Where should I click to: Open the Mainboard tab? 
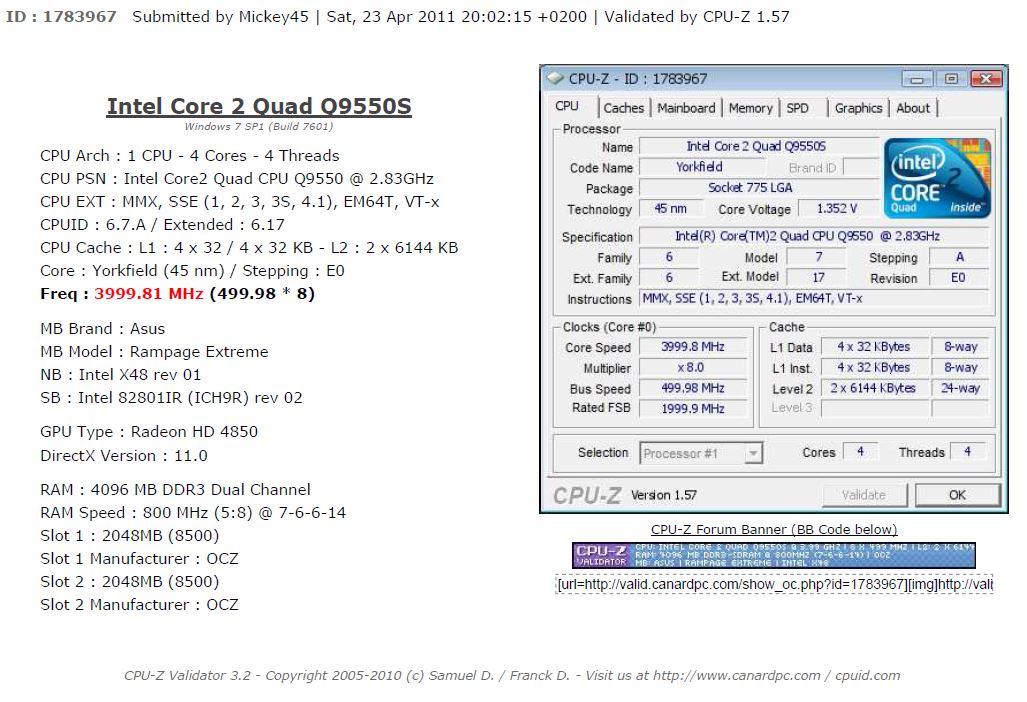coord(686,108)
